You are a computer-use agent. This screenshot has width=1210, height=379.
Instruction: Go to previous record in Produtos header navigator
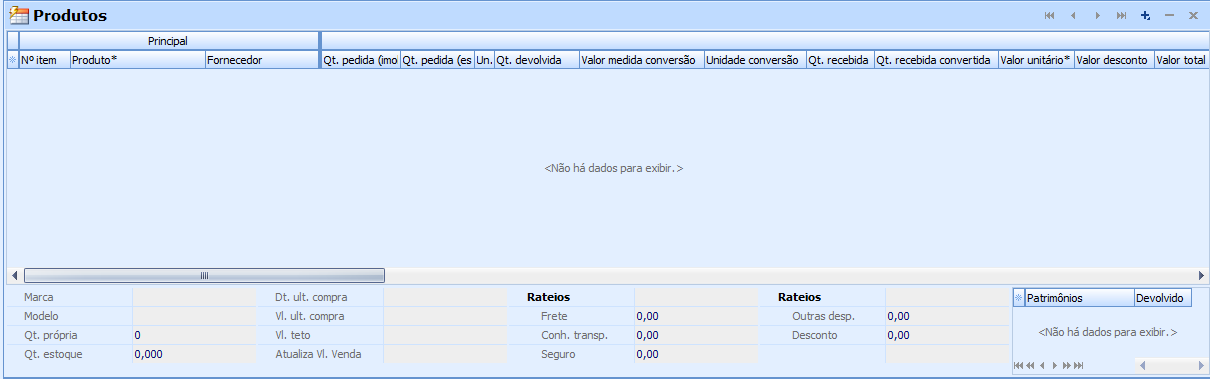coord(1073,16)
